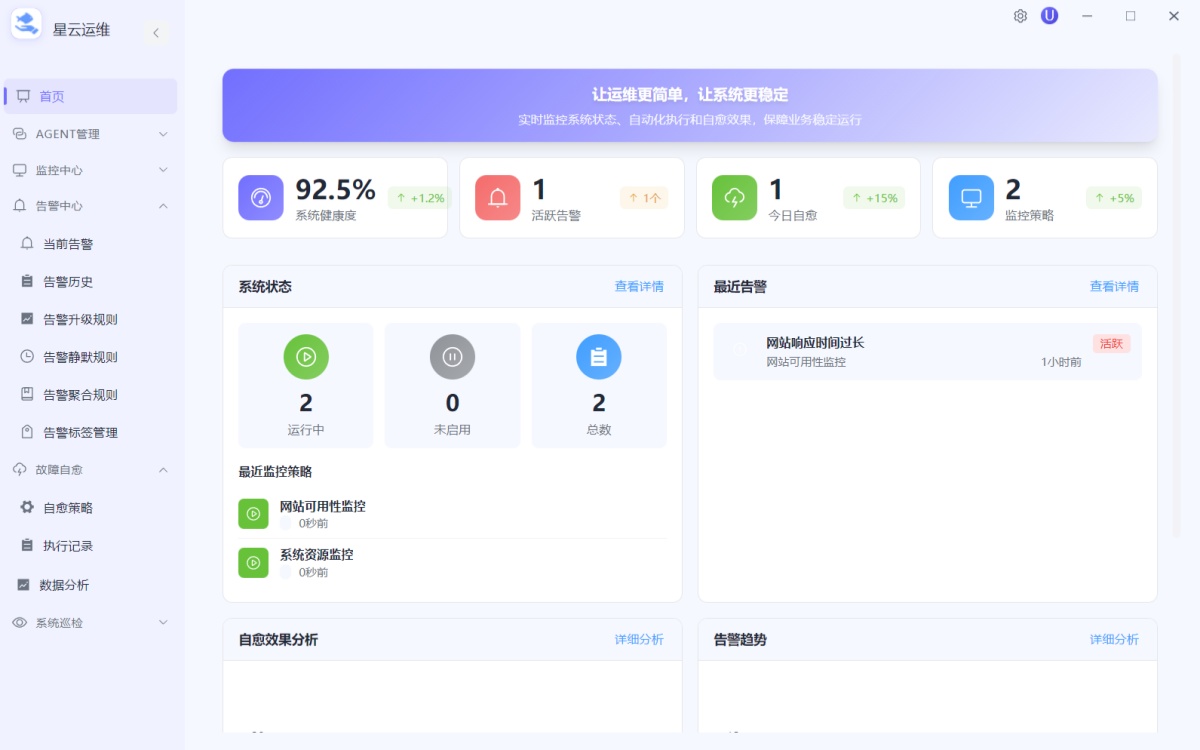1200x750 pixels.
Task: Click the monitor icon on 监控策略 card
Action: coord(970,197)
